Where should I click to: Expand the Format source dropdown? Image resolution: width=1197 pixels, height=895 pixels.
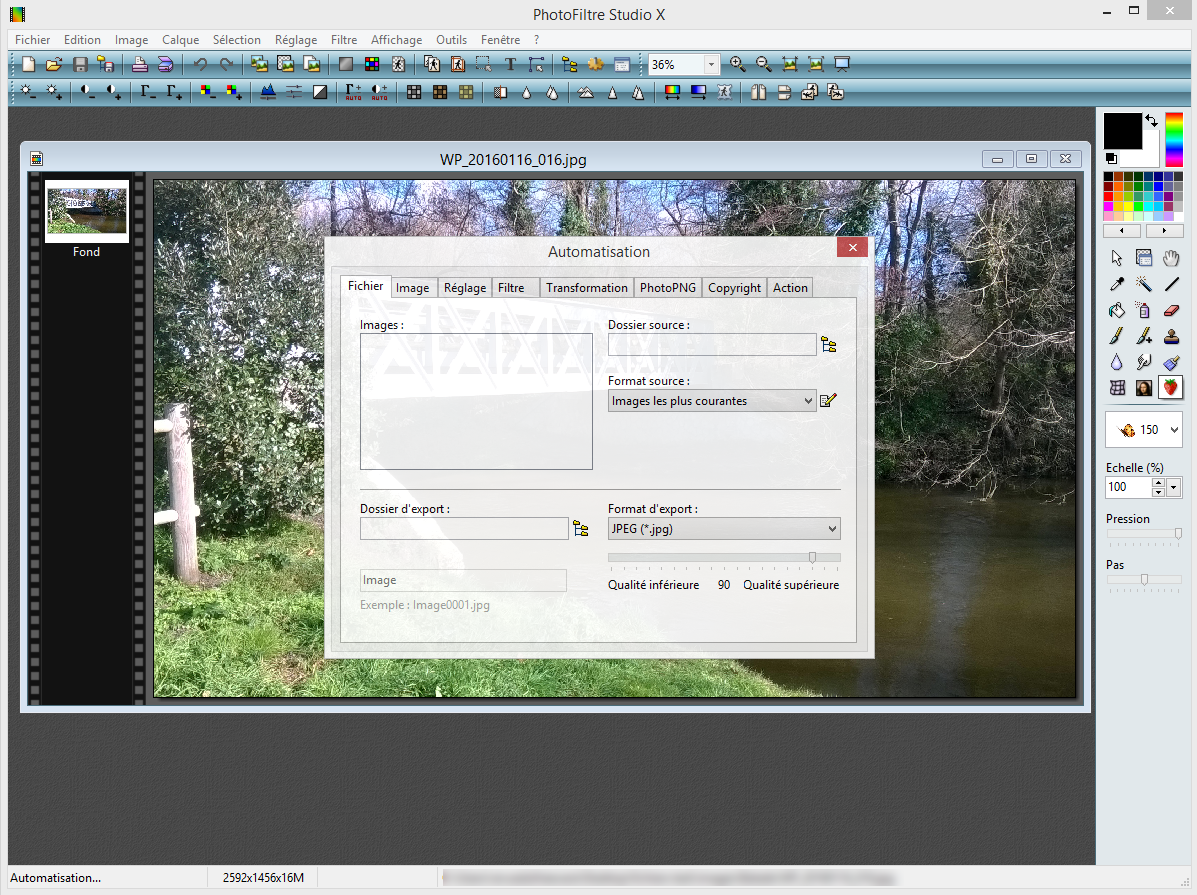click(808, 401)
